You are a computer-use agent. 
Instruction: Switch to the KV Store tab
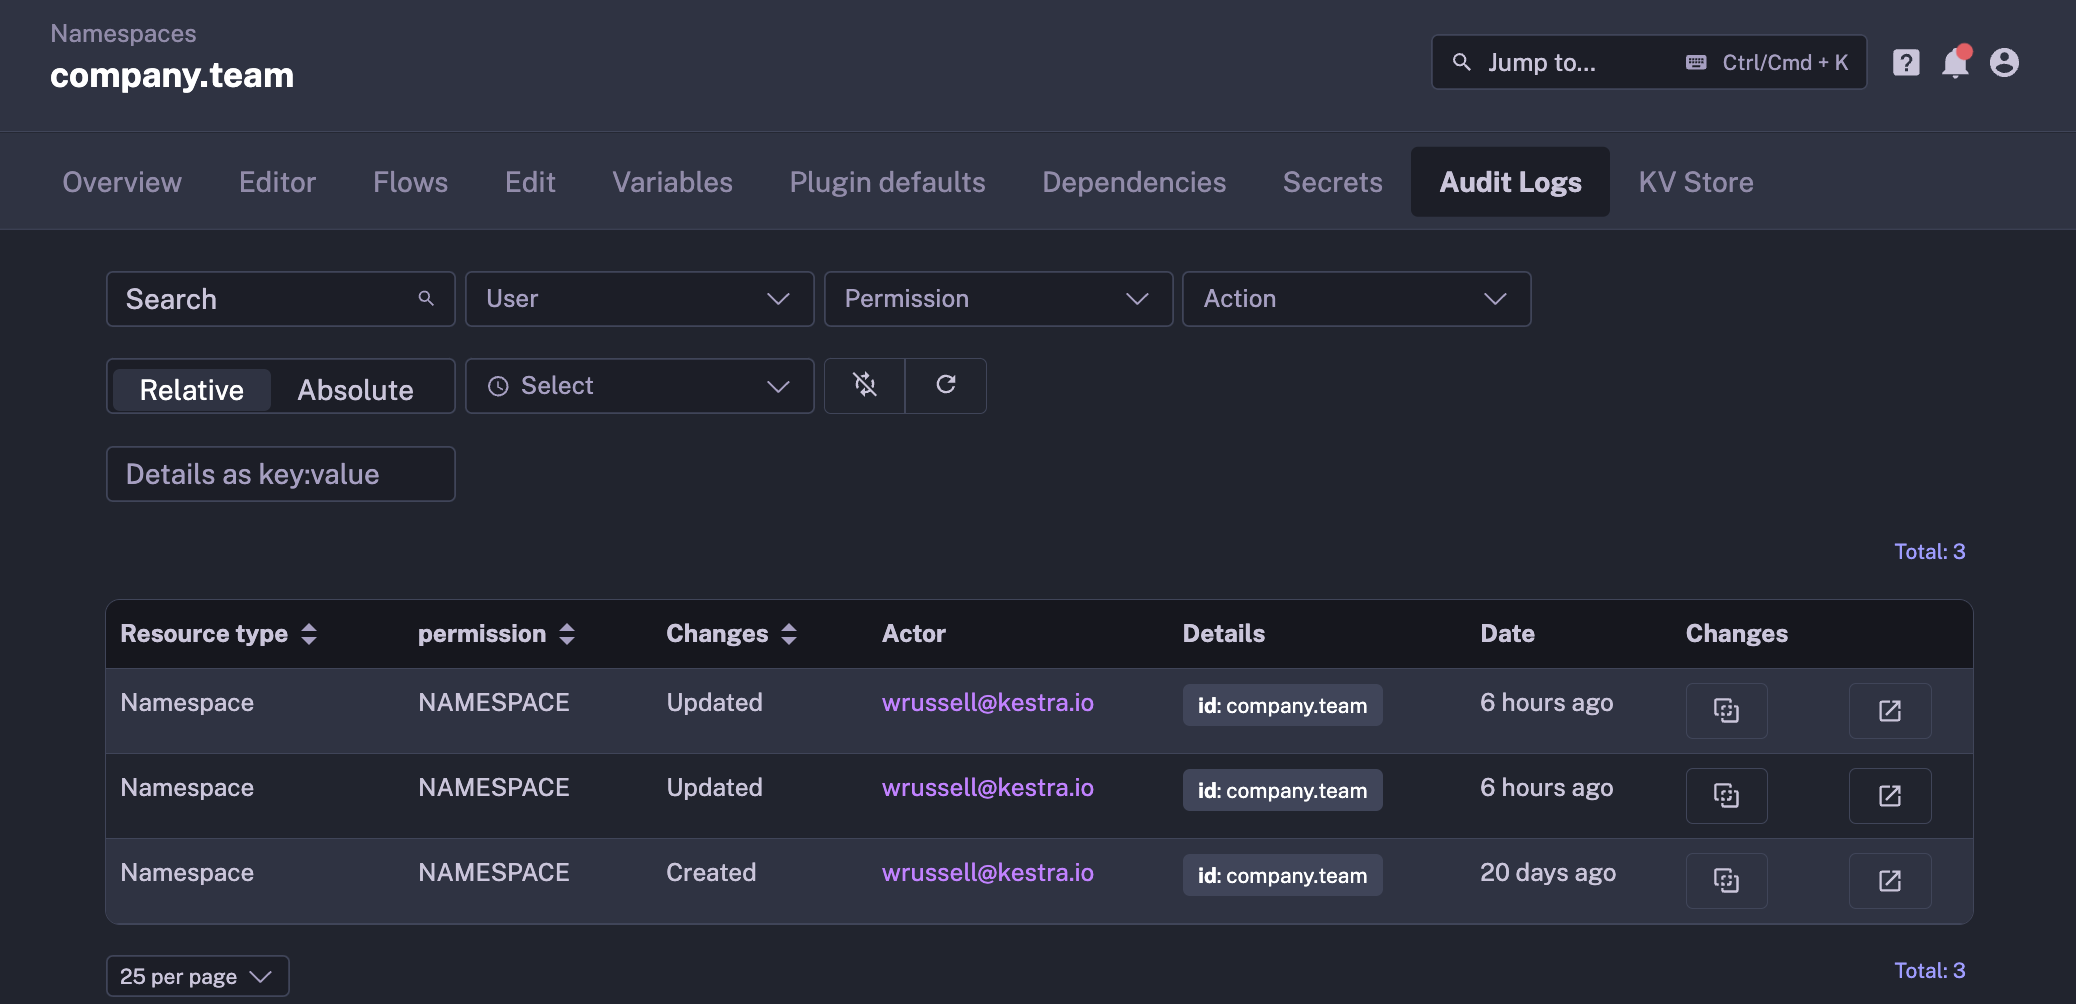click(x=1695, y=181)
